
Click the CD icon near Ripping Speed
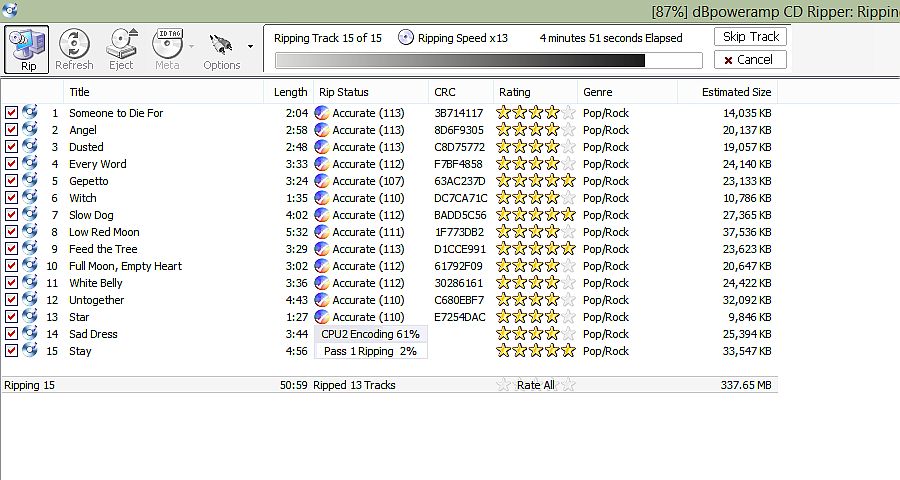point(406,38)
